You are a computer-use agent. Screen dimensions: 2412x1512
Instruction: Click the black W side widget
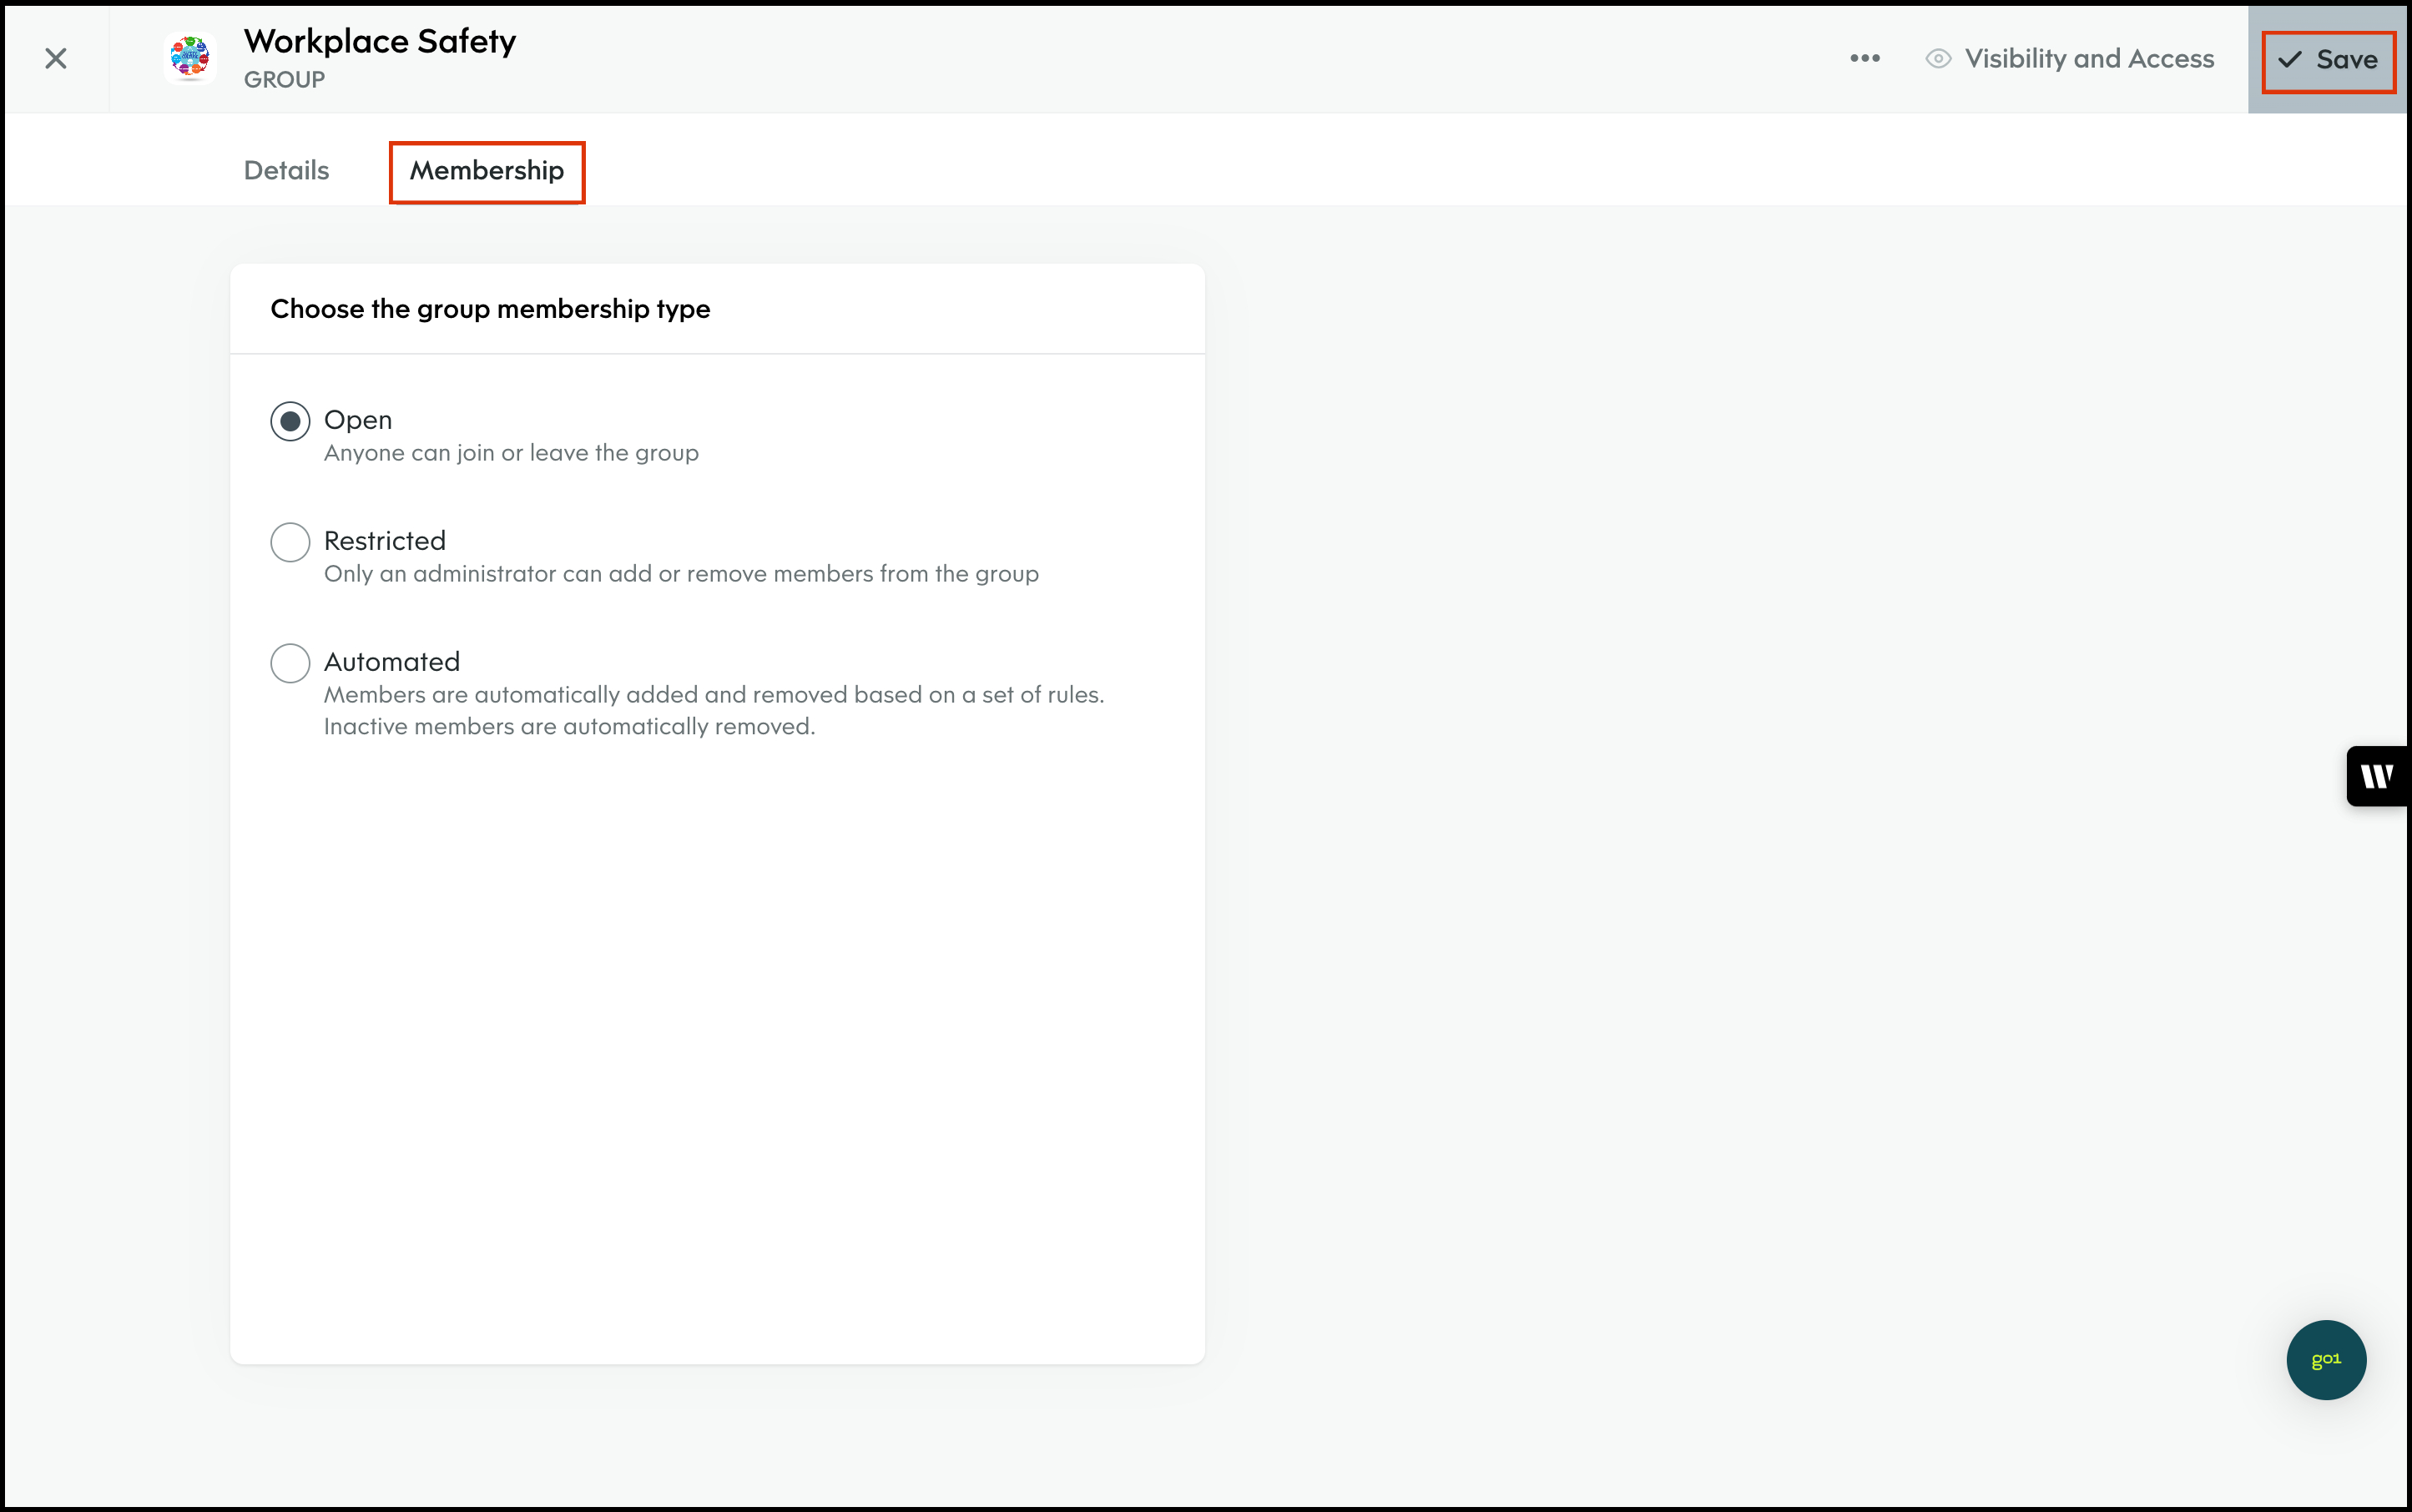[x=2377, y=776]
